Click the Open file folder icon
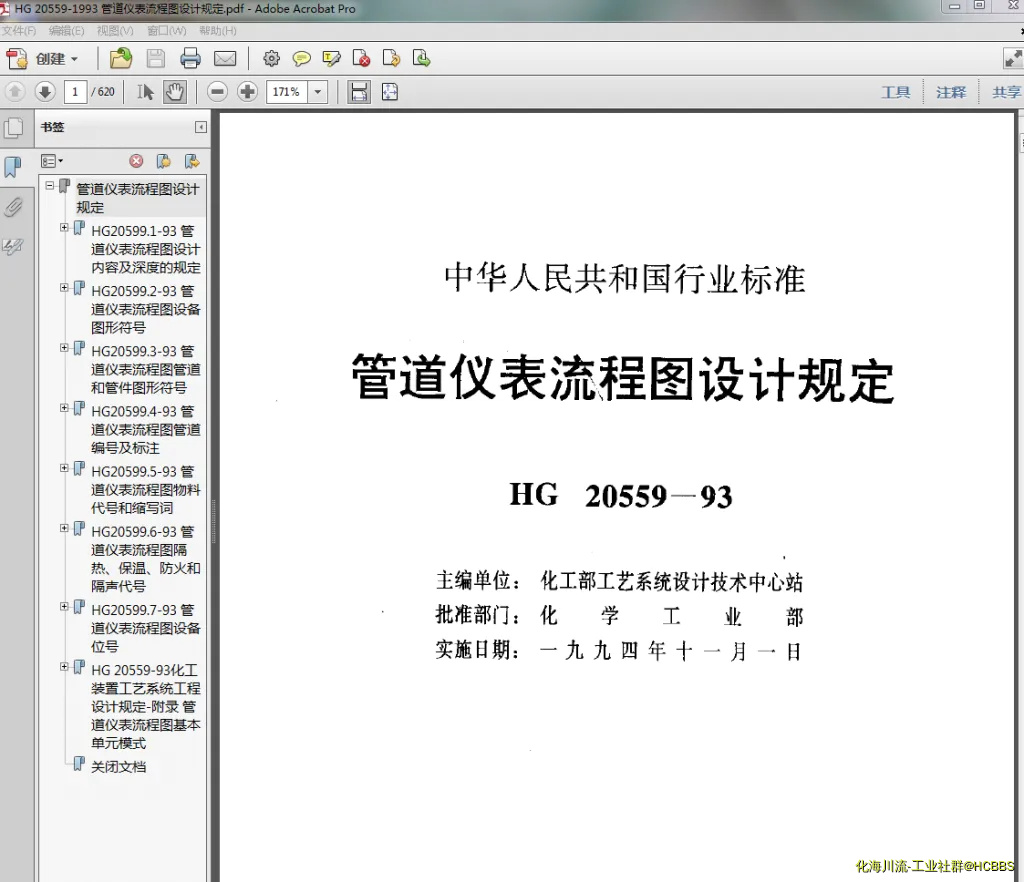 [121, 58]
